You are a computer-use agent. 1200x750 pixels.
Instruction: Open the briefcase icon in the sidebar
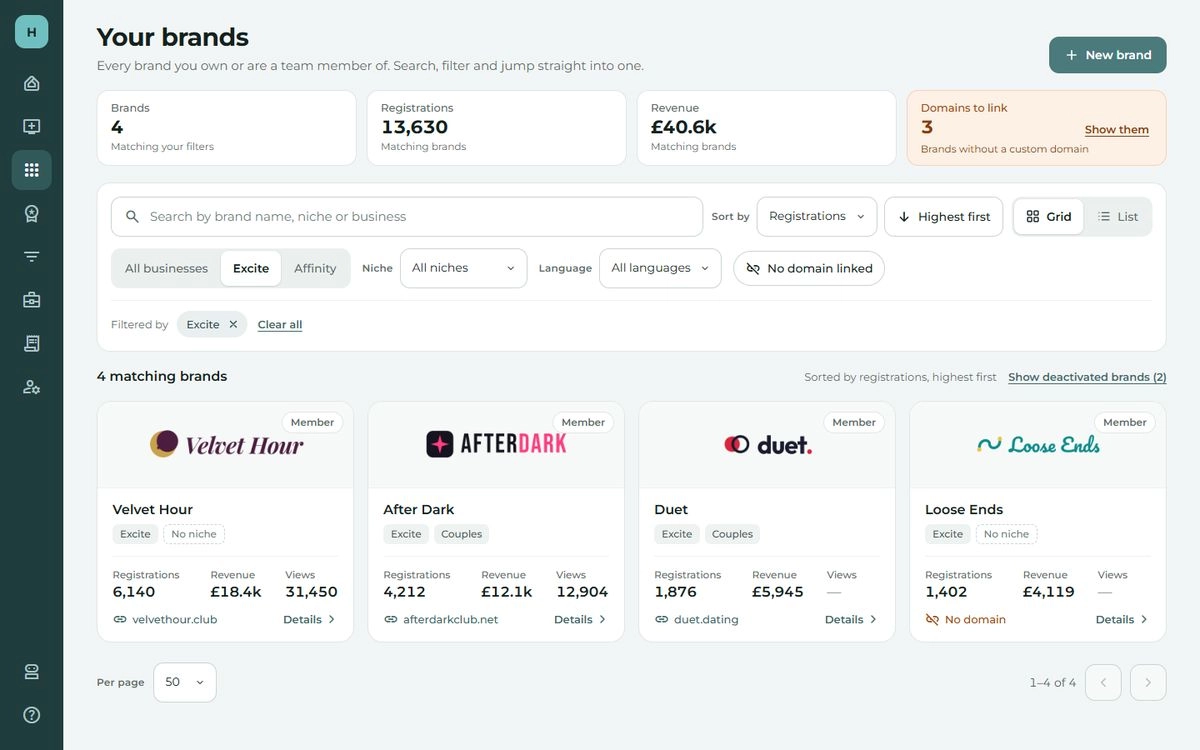click(31, 300)
